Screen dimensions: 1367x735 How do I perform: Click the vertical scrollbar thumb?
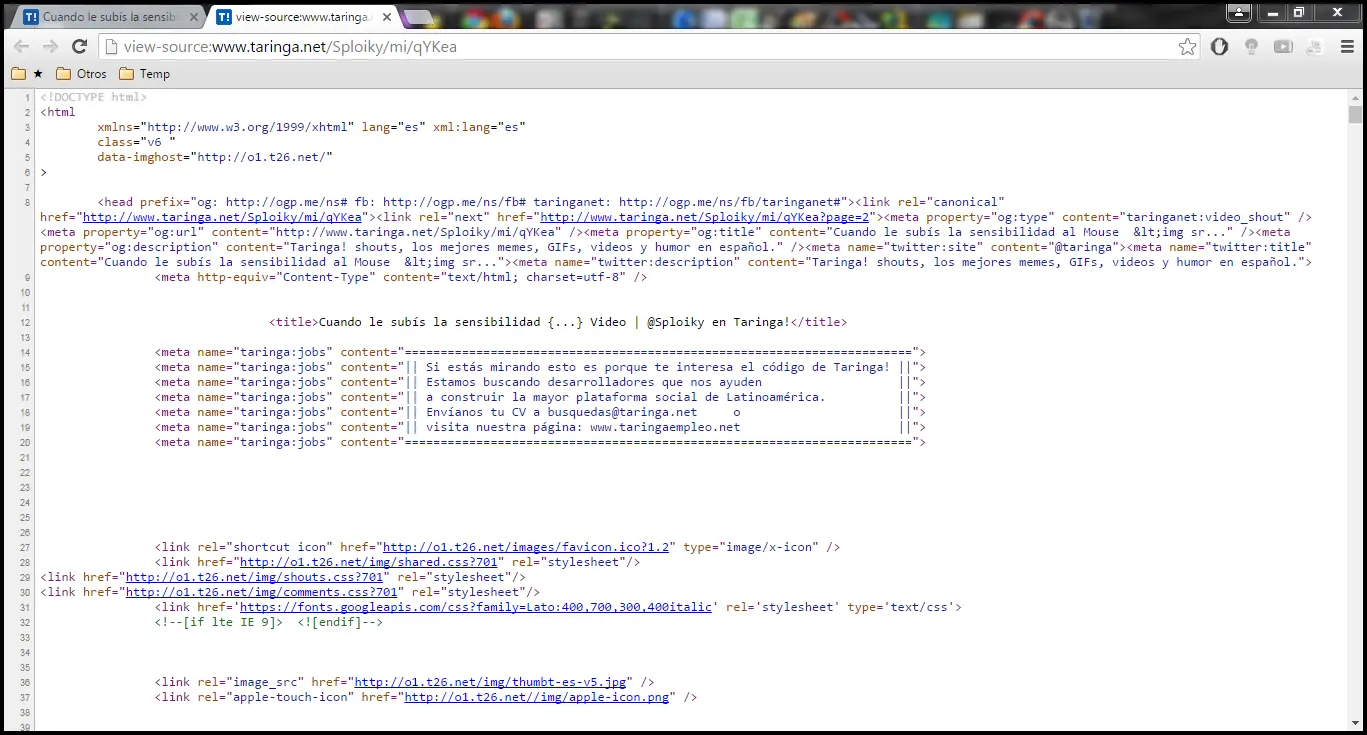click(x=1355, y=113)
